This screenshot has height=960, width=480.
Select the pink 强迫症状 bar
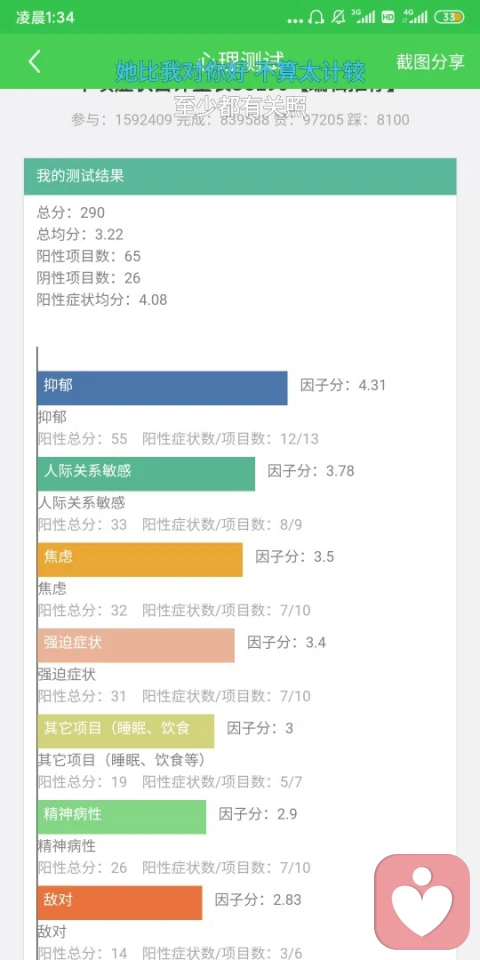(136, 645)
